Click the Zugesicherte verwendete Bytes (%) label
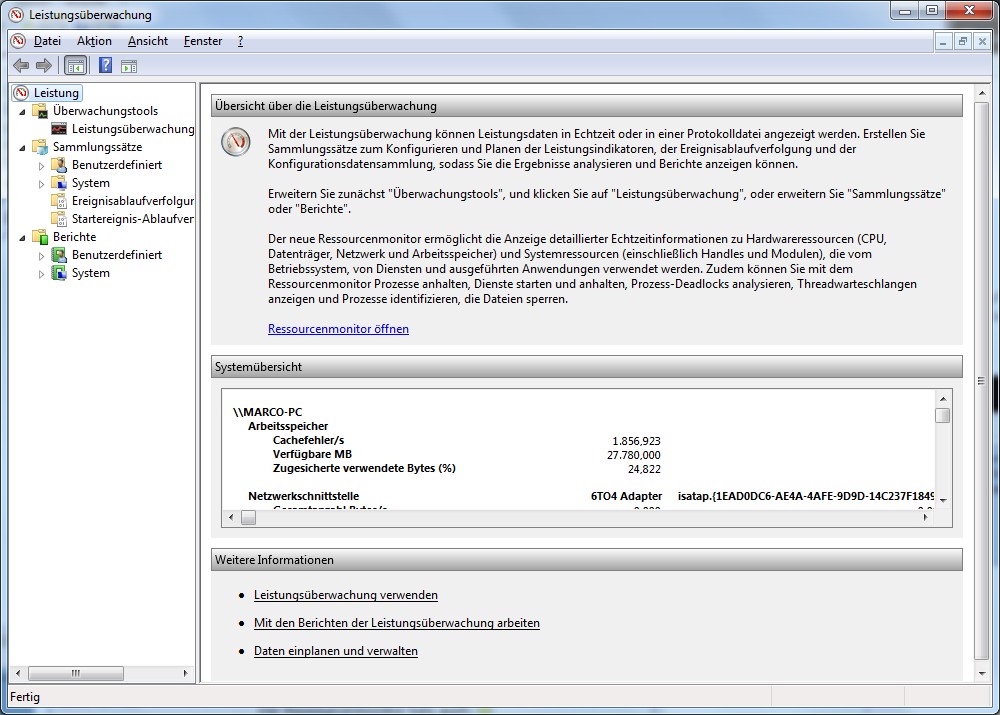This screenshot has width=1000, height=715. tap(364, 468)
